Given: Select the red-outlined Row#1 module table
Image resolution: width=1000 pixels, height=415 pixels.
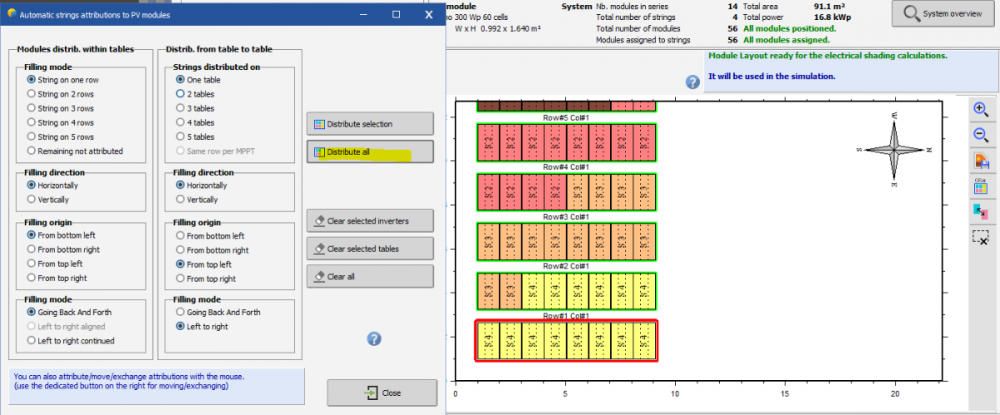Looking at the screenshot, I should [565, 340].
